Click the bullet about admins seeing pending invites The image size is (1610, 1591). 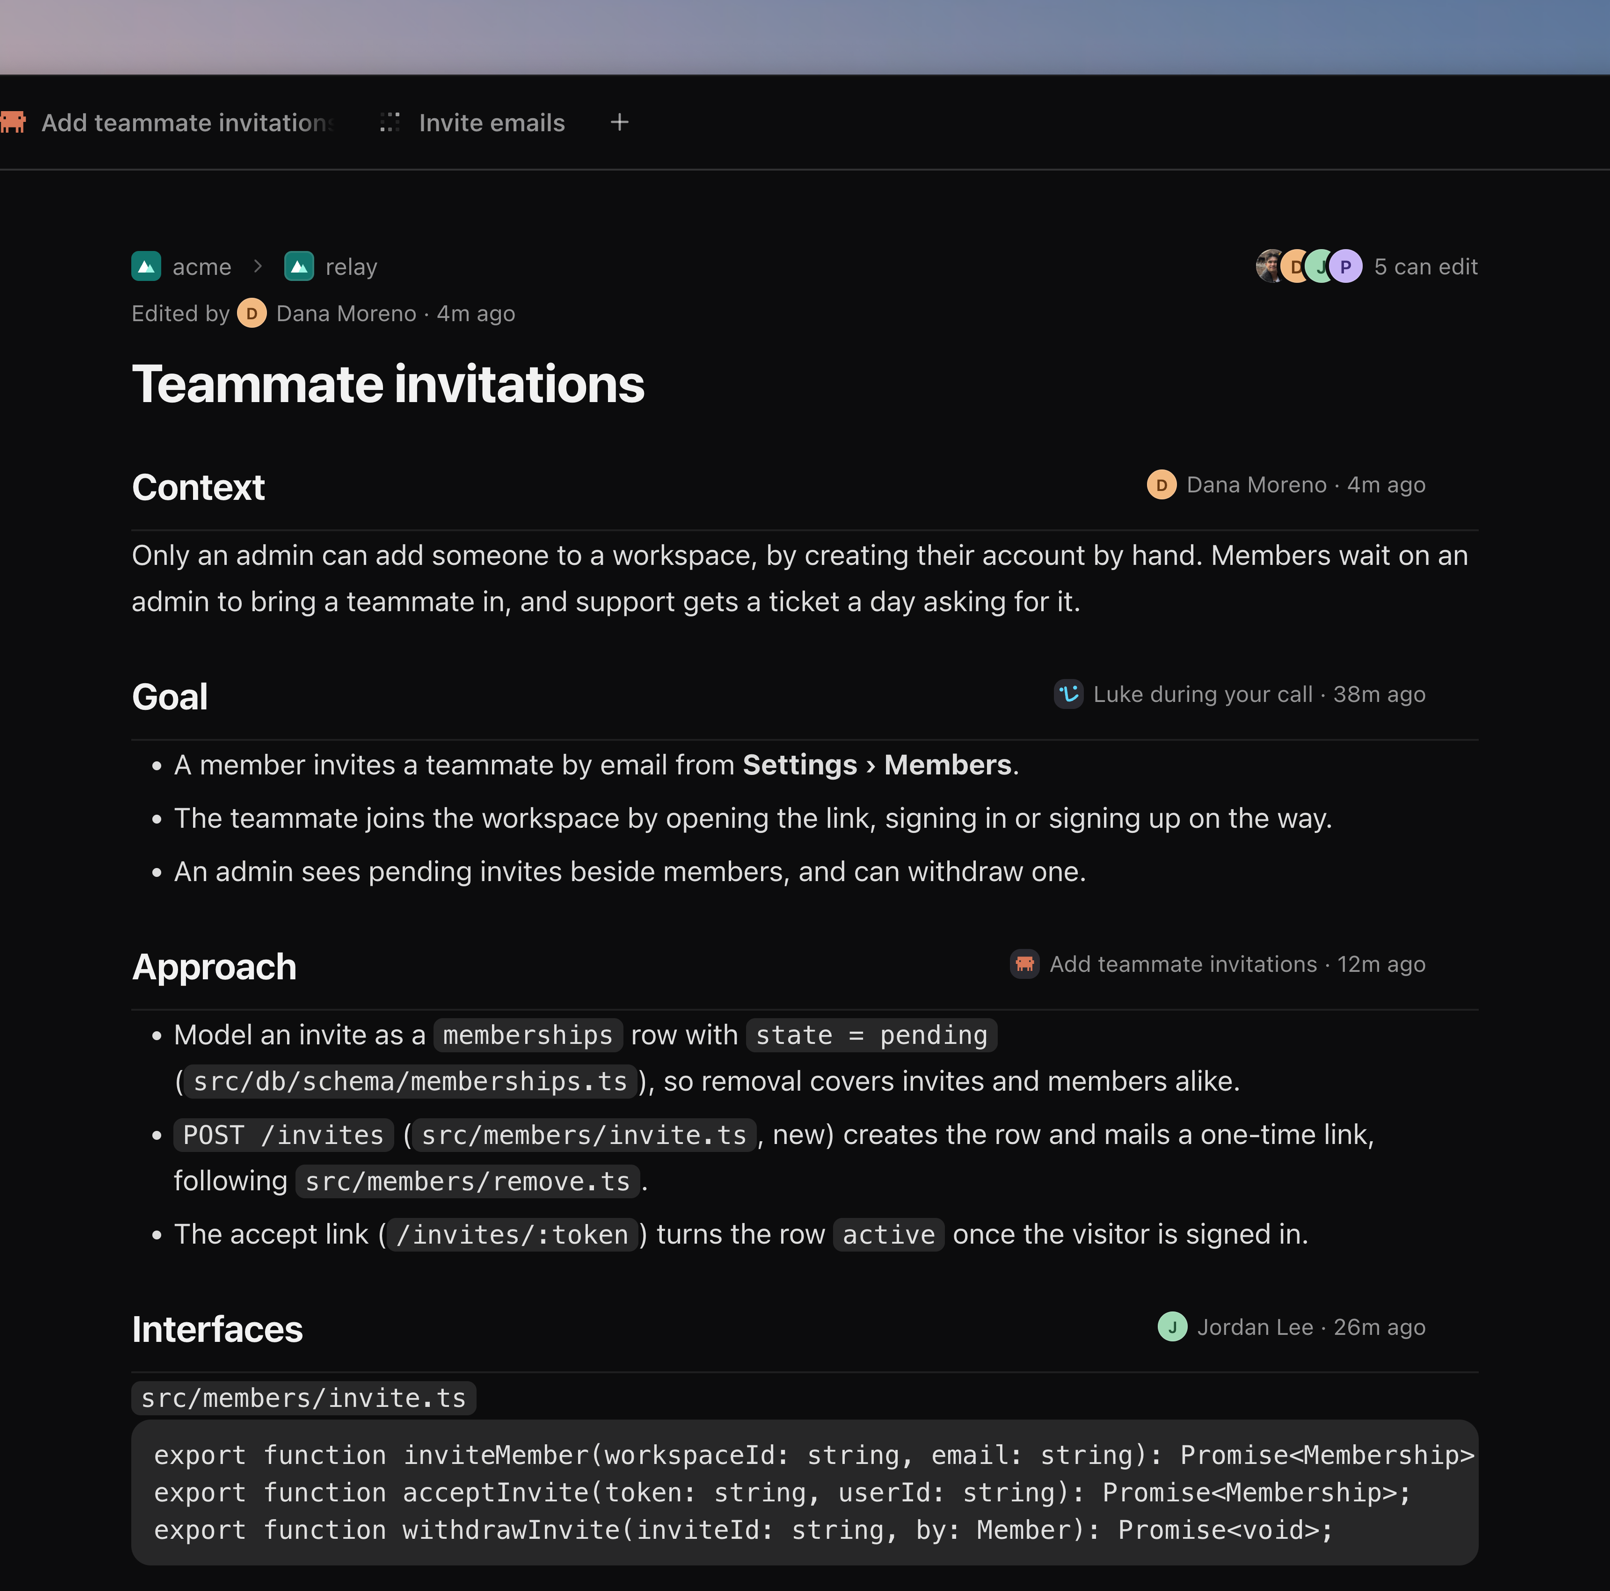point(629,872)
